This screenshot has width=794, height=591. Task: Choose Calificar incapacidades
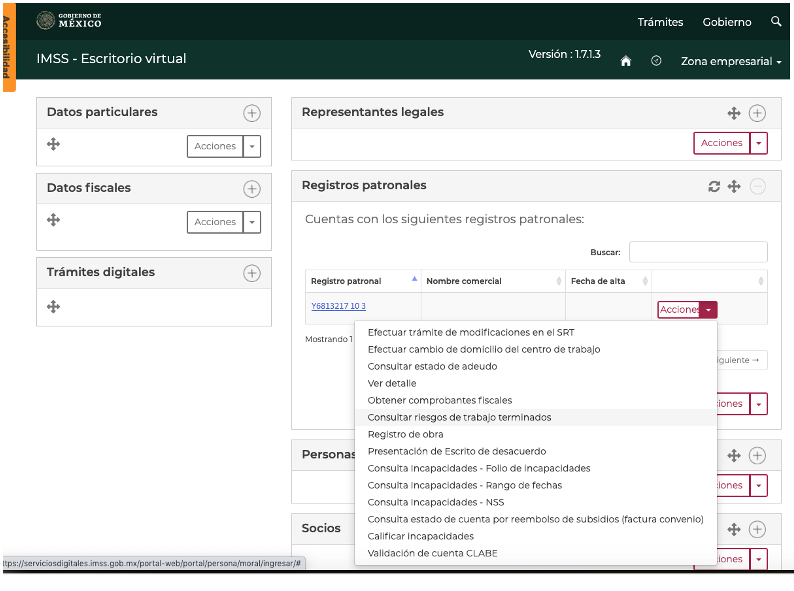pyautogui.click(x=420, y=536)
